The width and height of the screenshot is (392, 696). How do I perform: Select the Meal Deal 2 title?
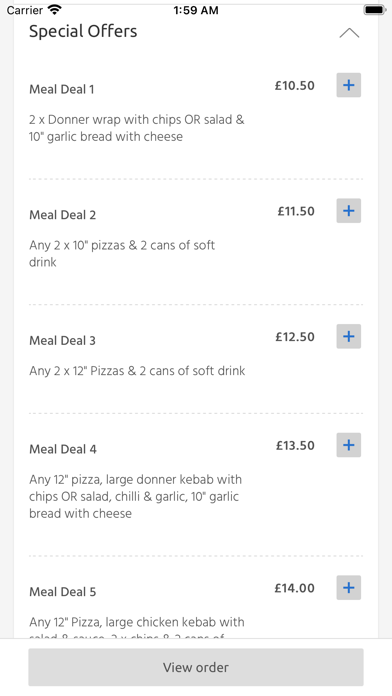pos(63,215)
